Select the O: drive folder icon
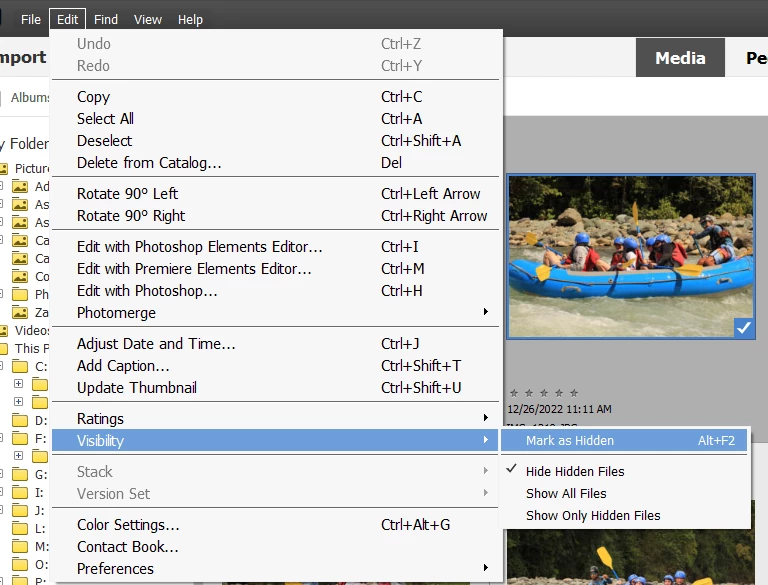Screen dimensions: 768x585 click(20, 564)
